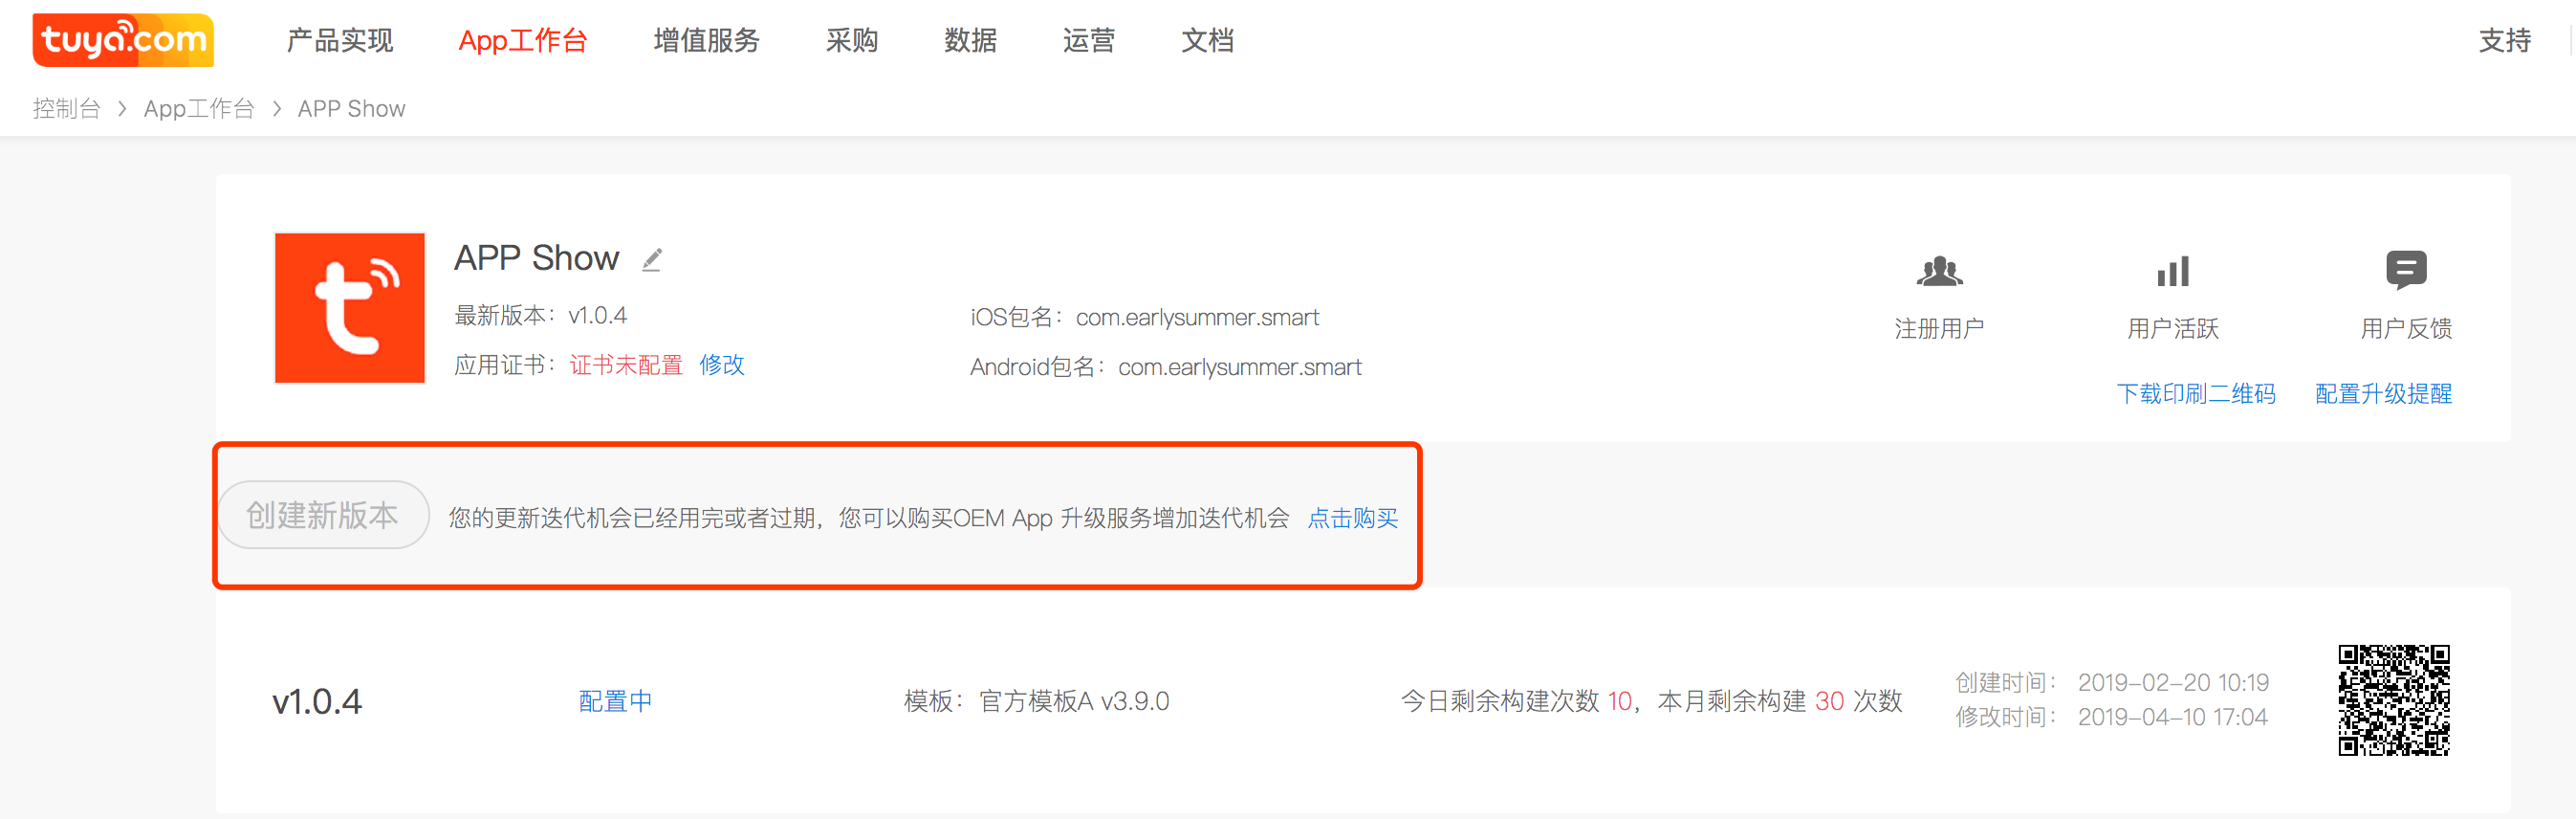Click the tuya.com logo
Viewport: 2576px width, 819px height.
123,40
